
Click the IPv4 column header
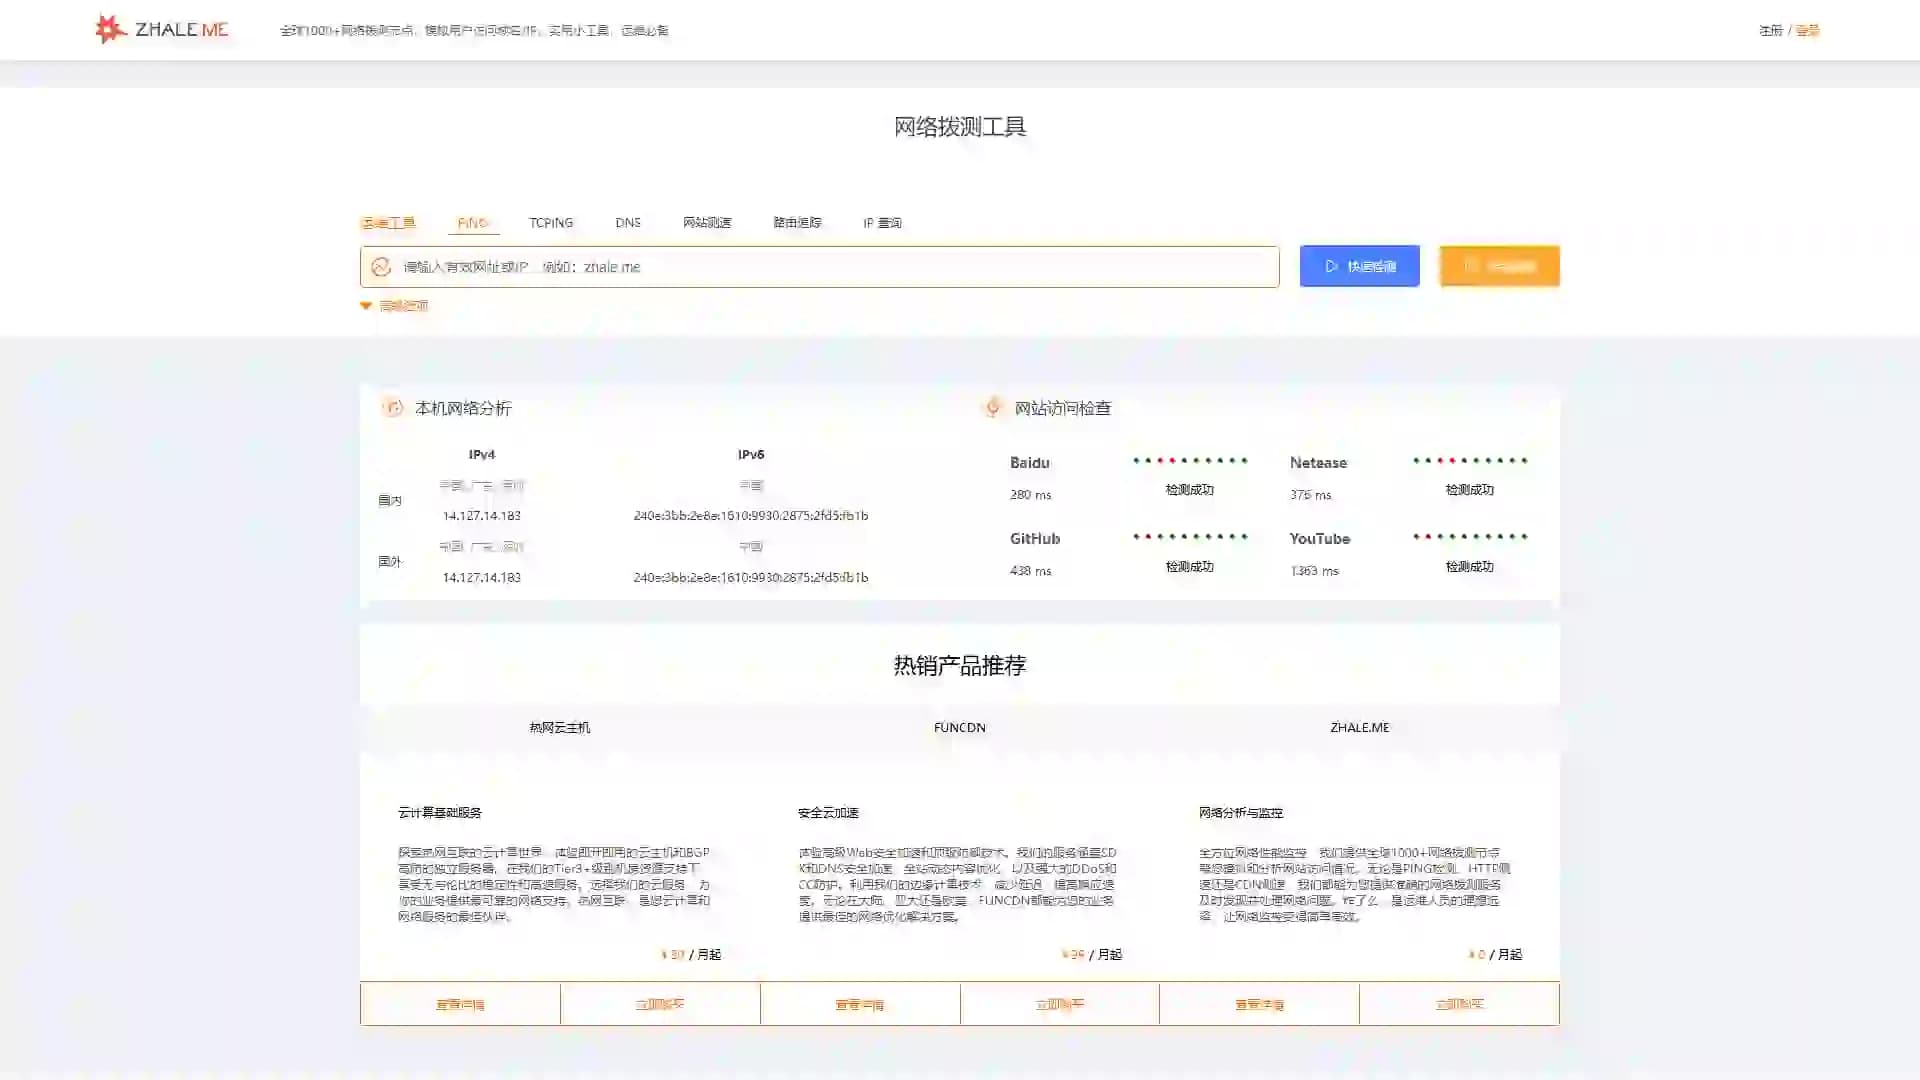pyautogui.click(x=482, y=455)
